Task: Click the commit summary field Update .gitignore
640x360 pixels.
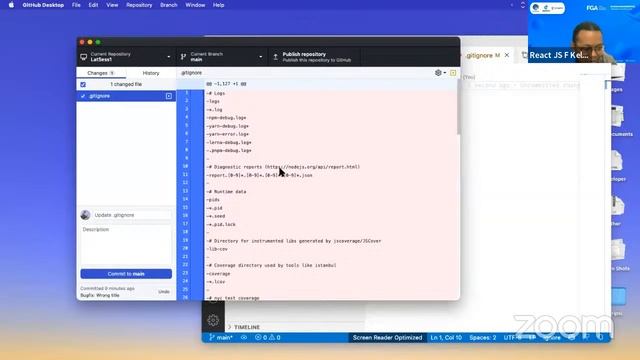Action: coord(132,215)
